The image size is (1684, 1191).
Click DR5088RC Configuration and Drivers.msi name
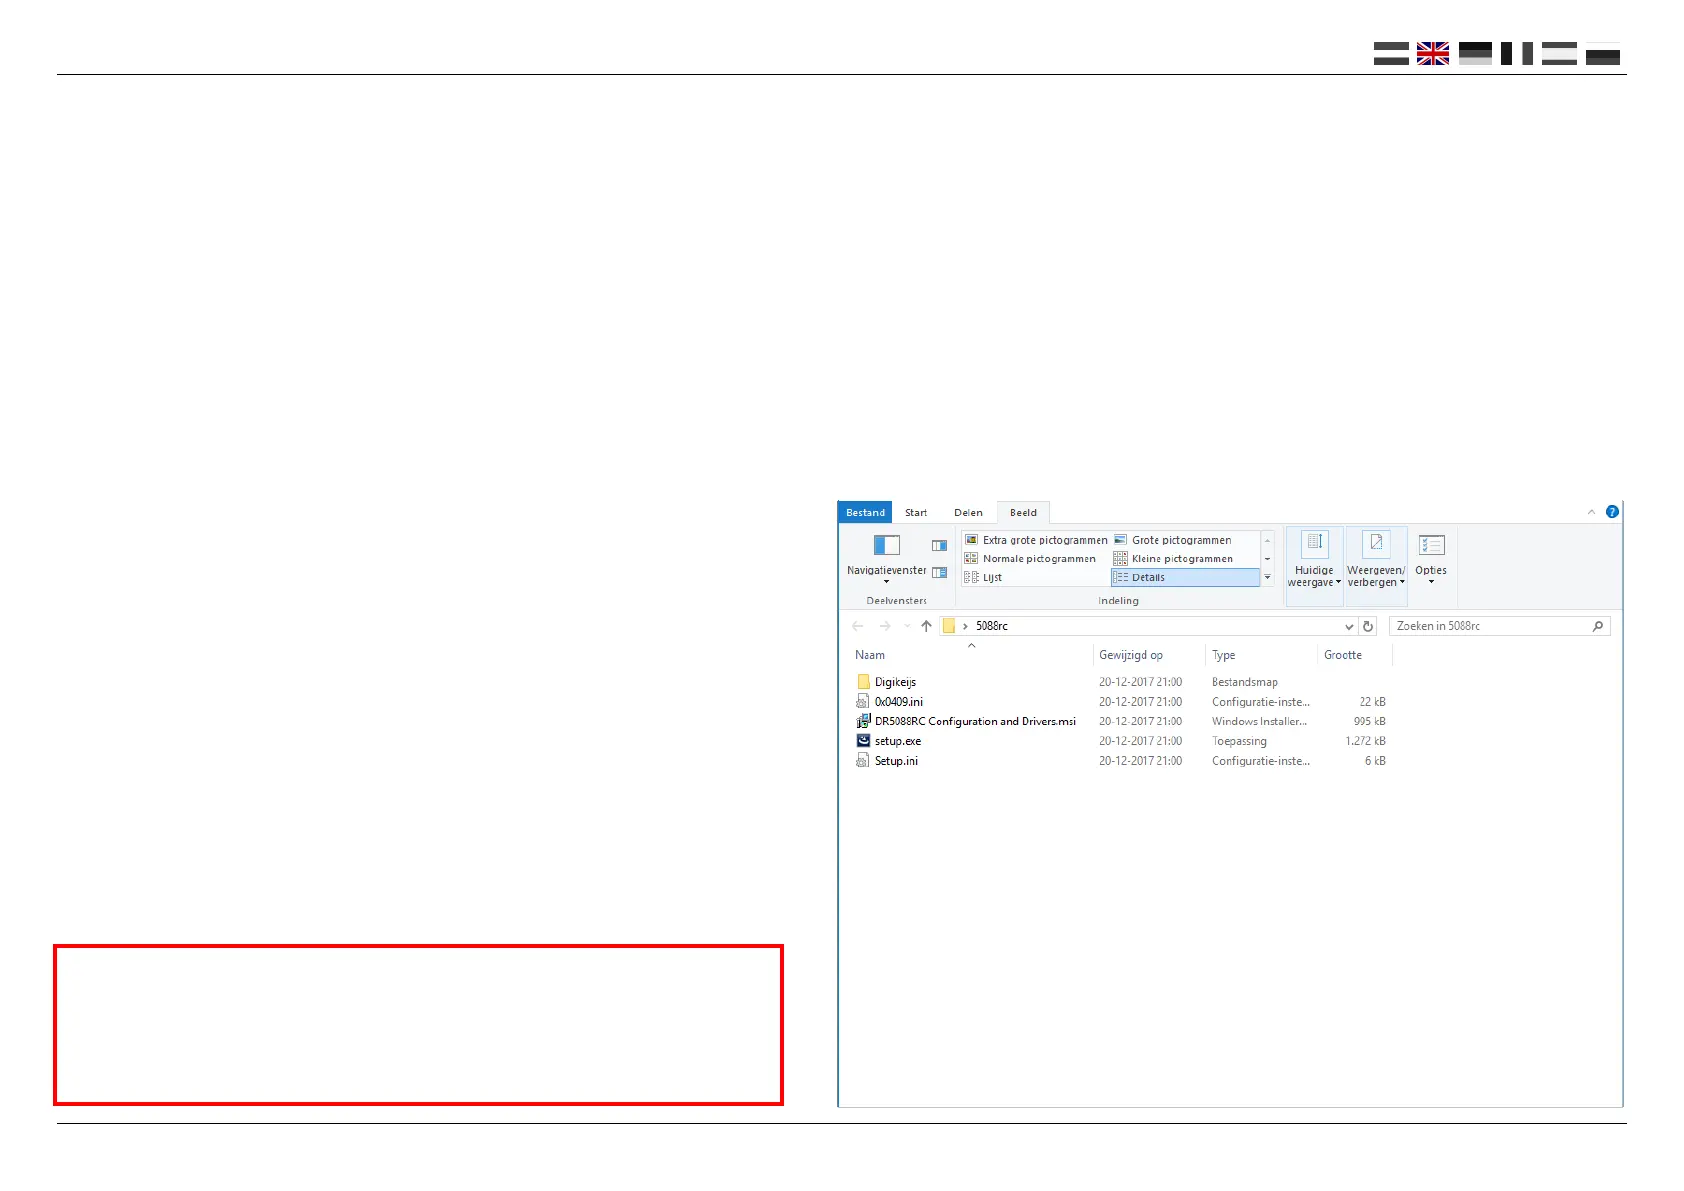pyautogui.click(x=975, y=721)
